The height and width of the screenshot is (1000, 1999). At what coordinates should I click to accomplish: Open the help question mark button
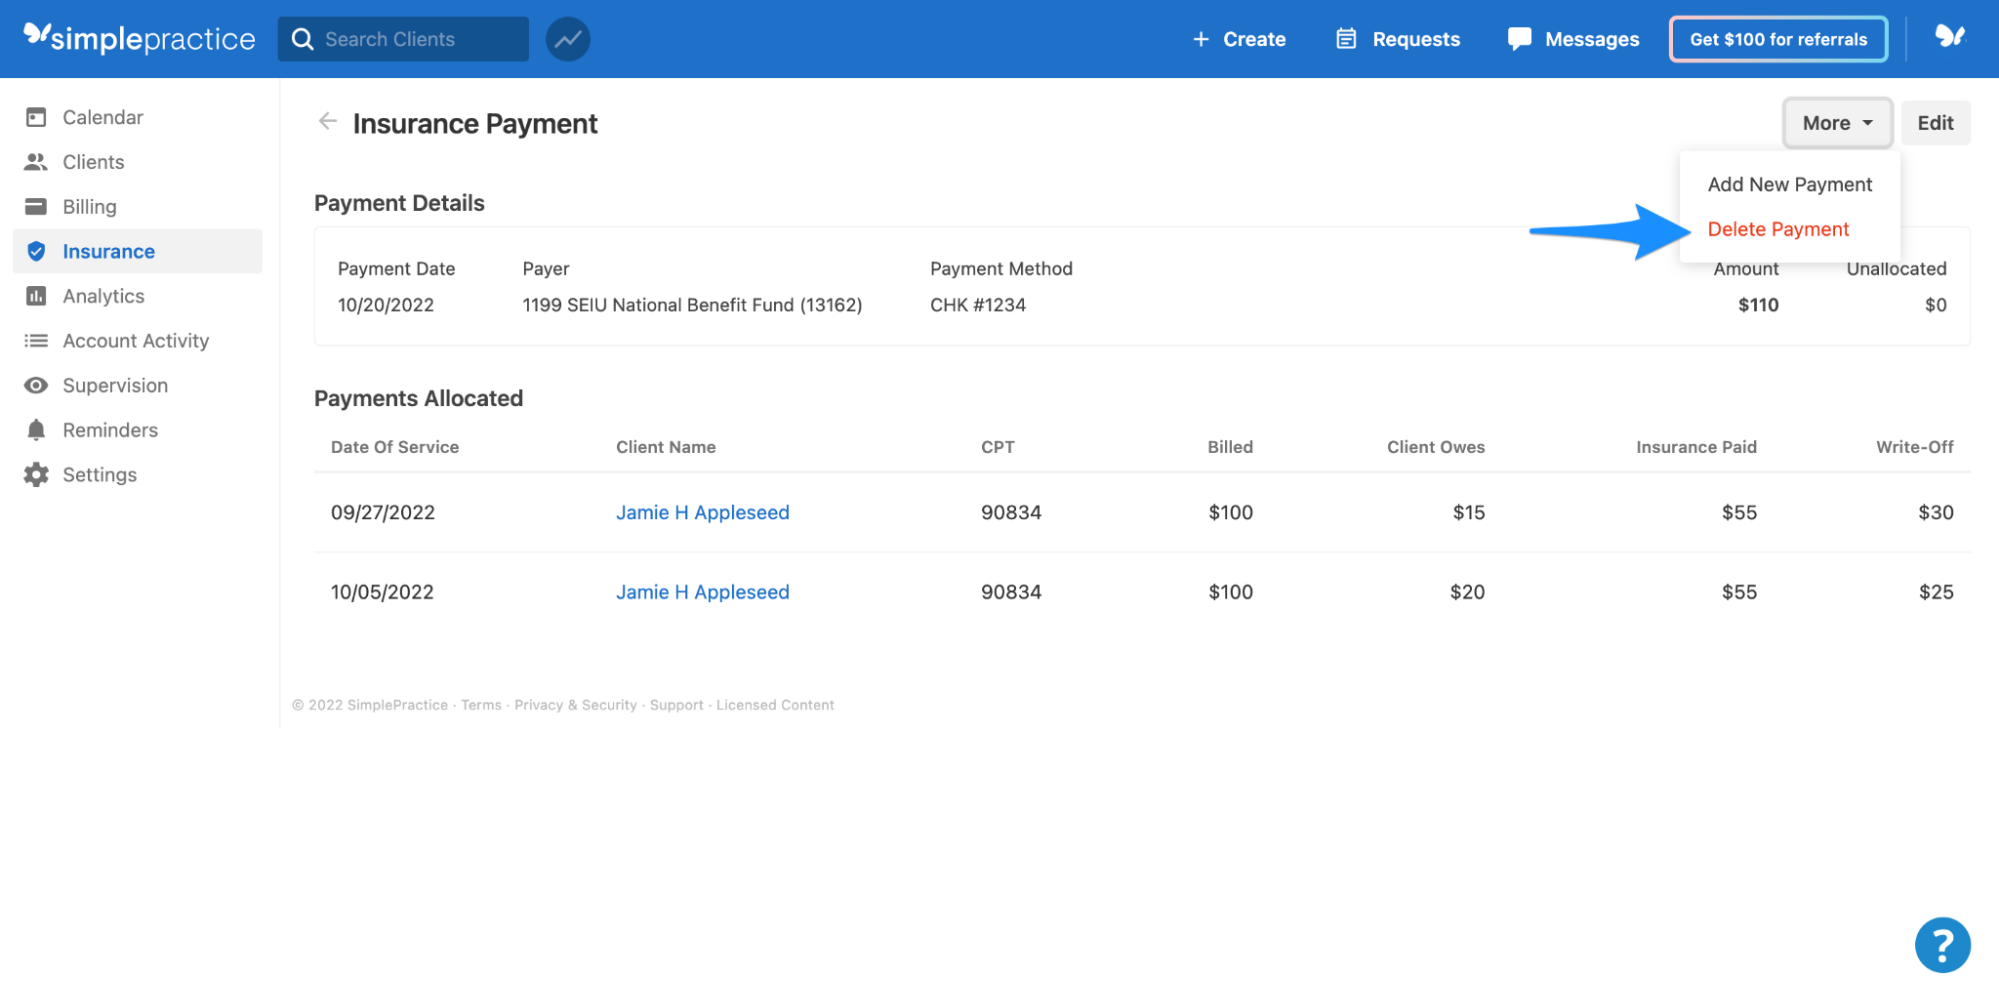coord(1942,944)
